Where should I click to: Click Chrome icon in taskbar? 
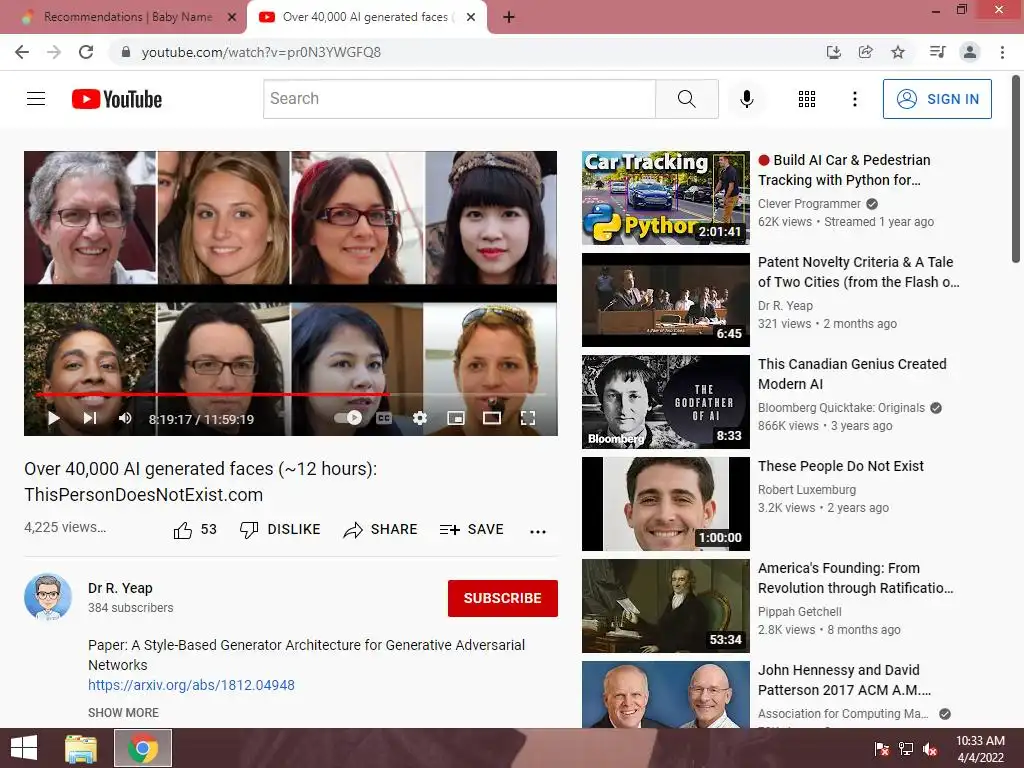pyautogui.click(x=143, y=748)
